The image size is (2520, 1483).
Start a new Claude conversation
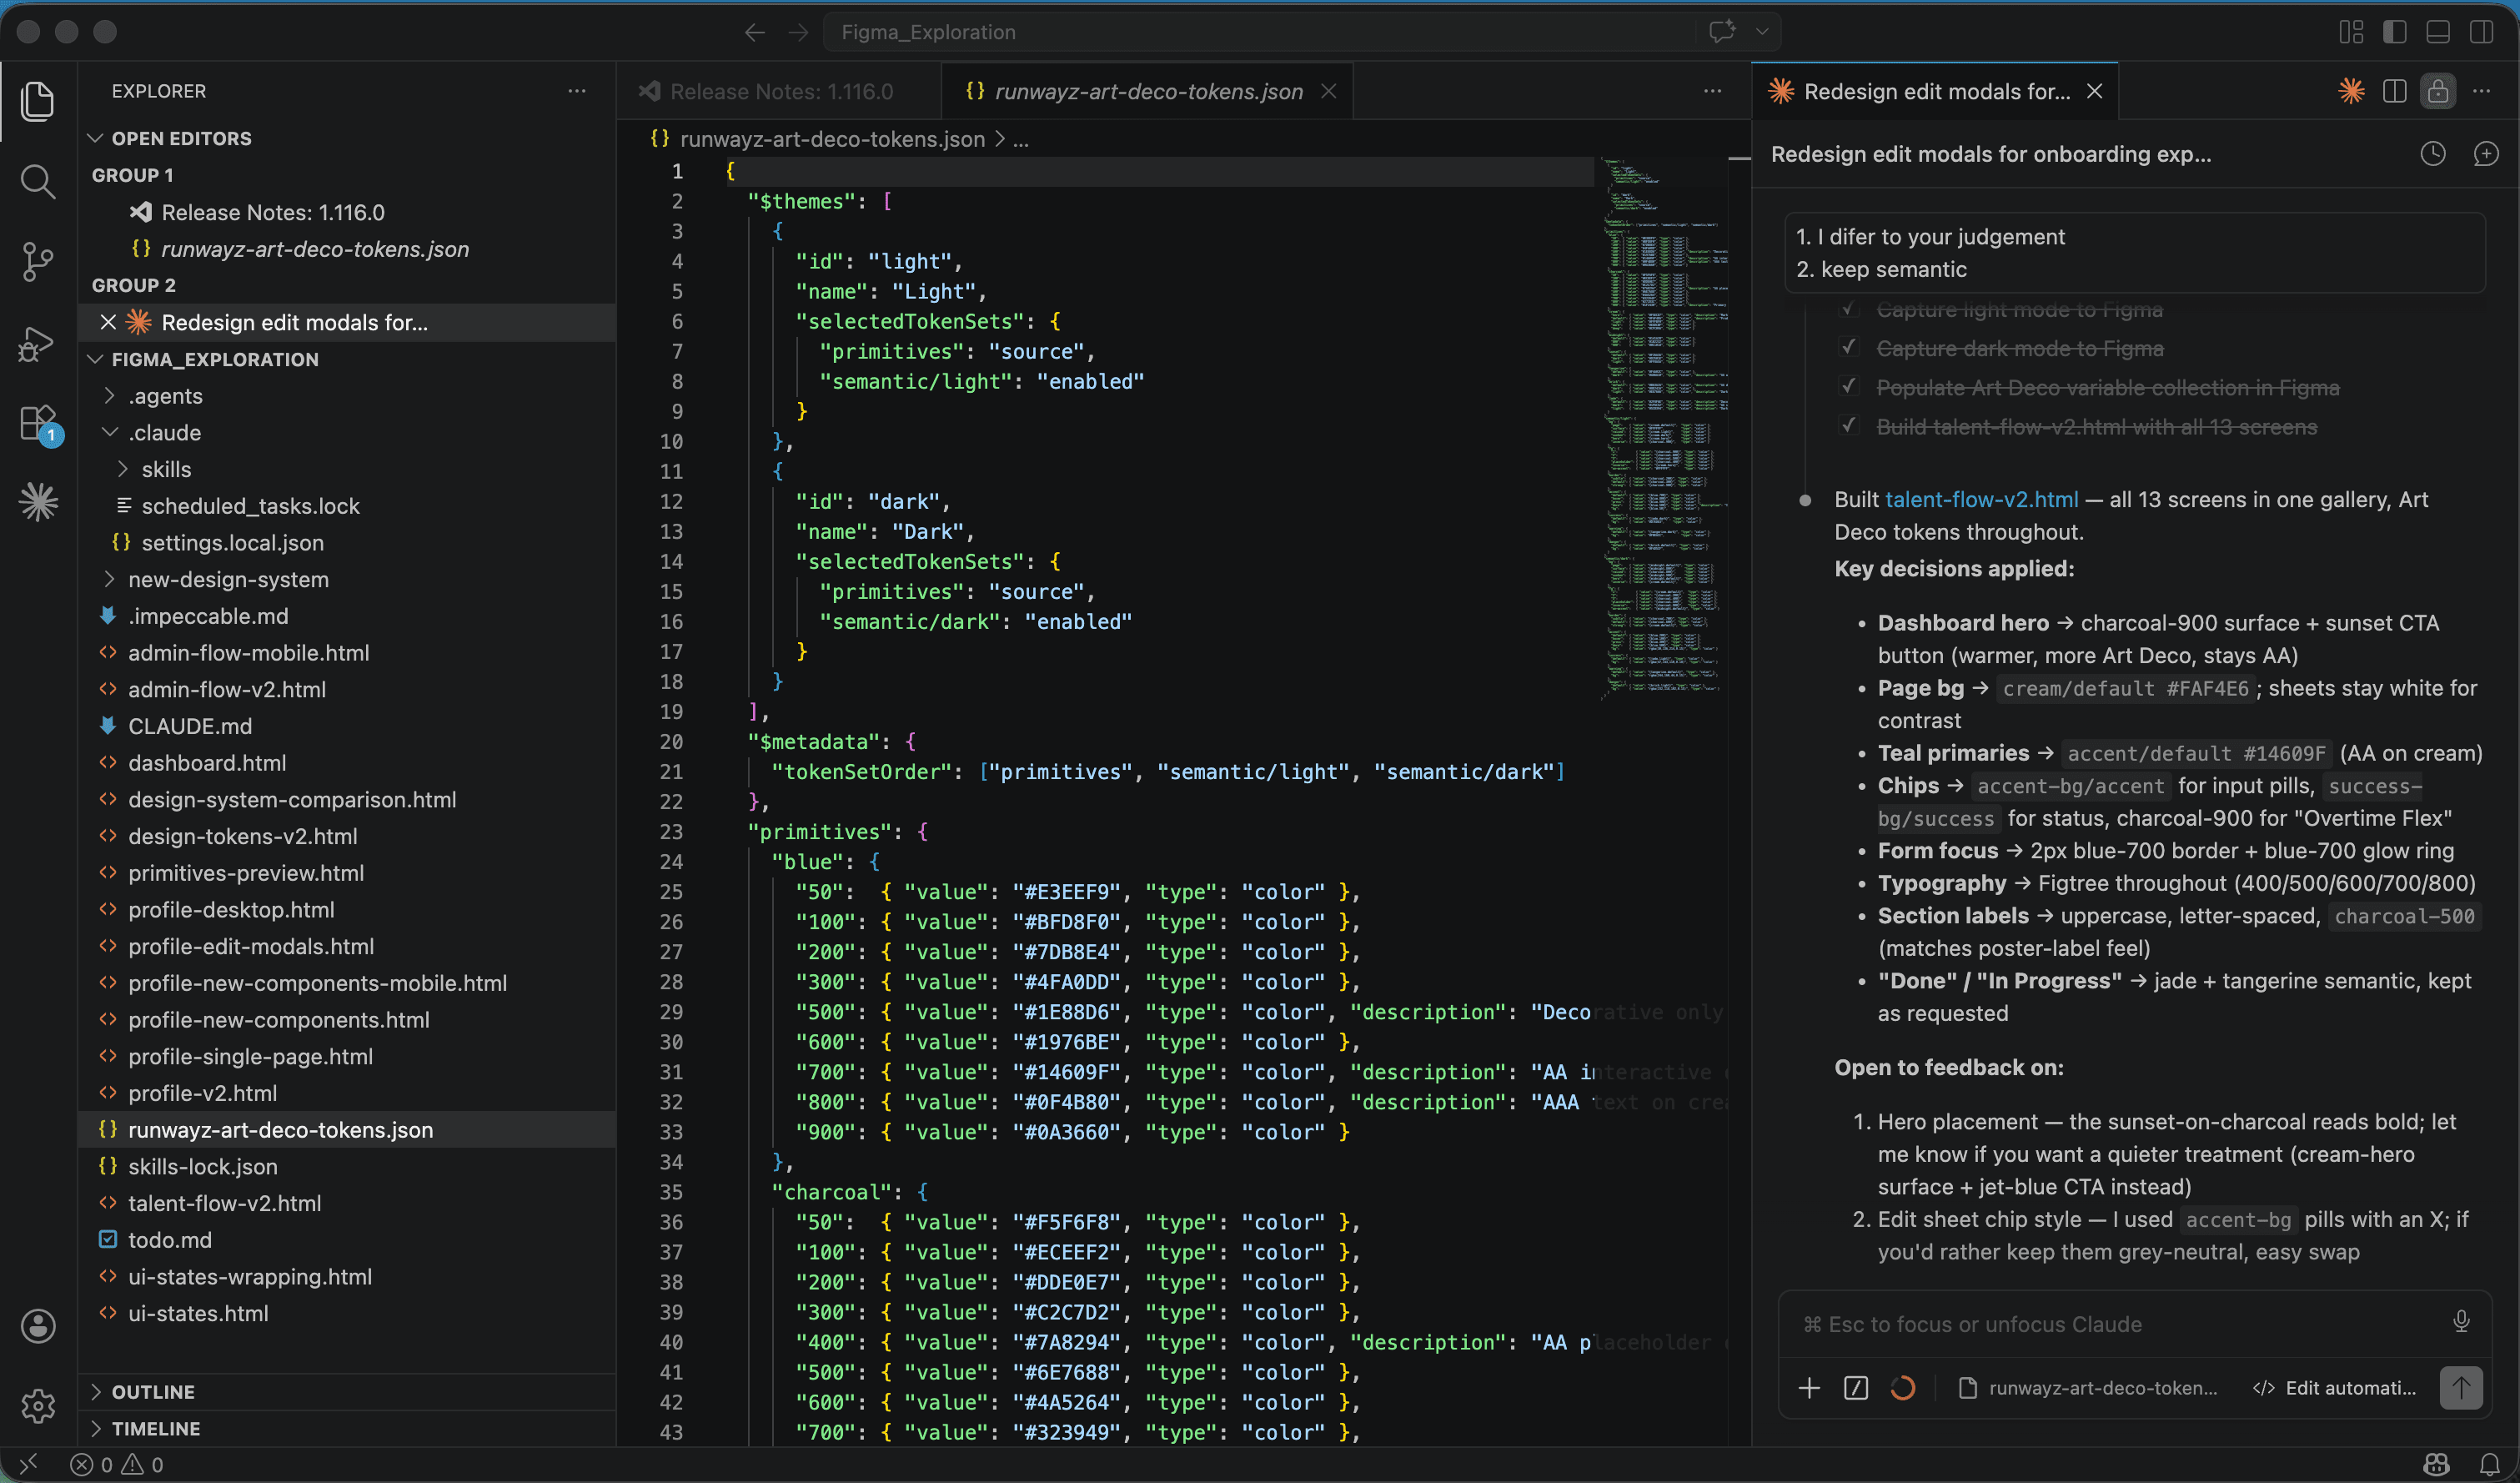pos(2488,154)
